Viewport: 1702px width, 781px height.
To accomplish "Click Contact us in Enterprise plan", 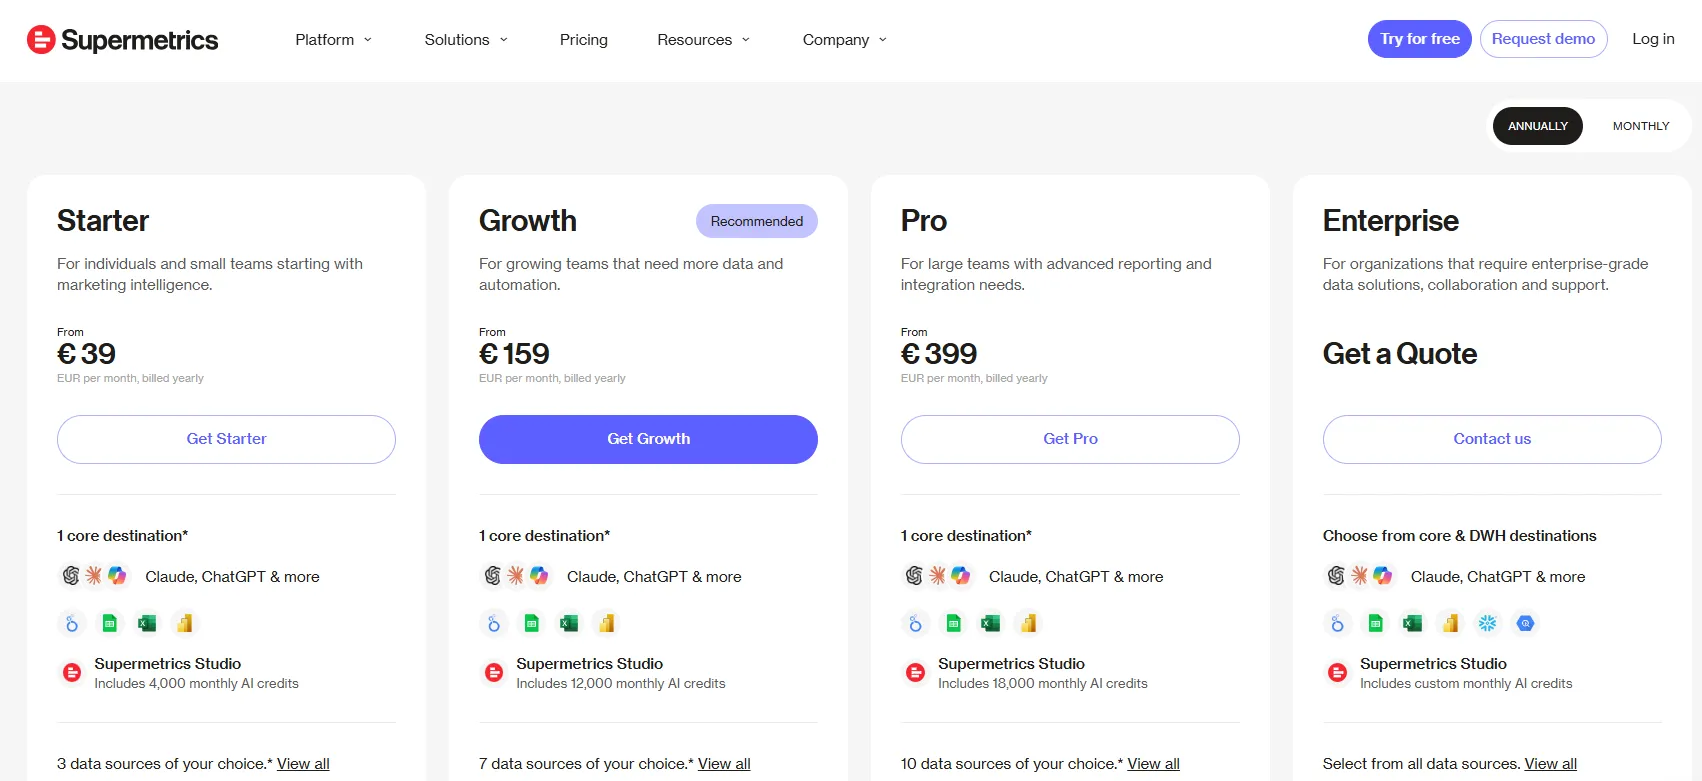I will point(1492,439).
